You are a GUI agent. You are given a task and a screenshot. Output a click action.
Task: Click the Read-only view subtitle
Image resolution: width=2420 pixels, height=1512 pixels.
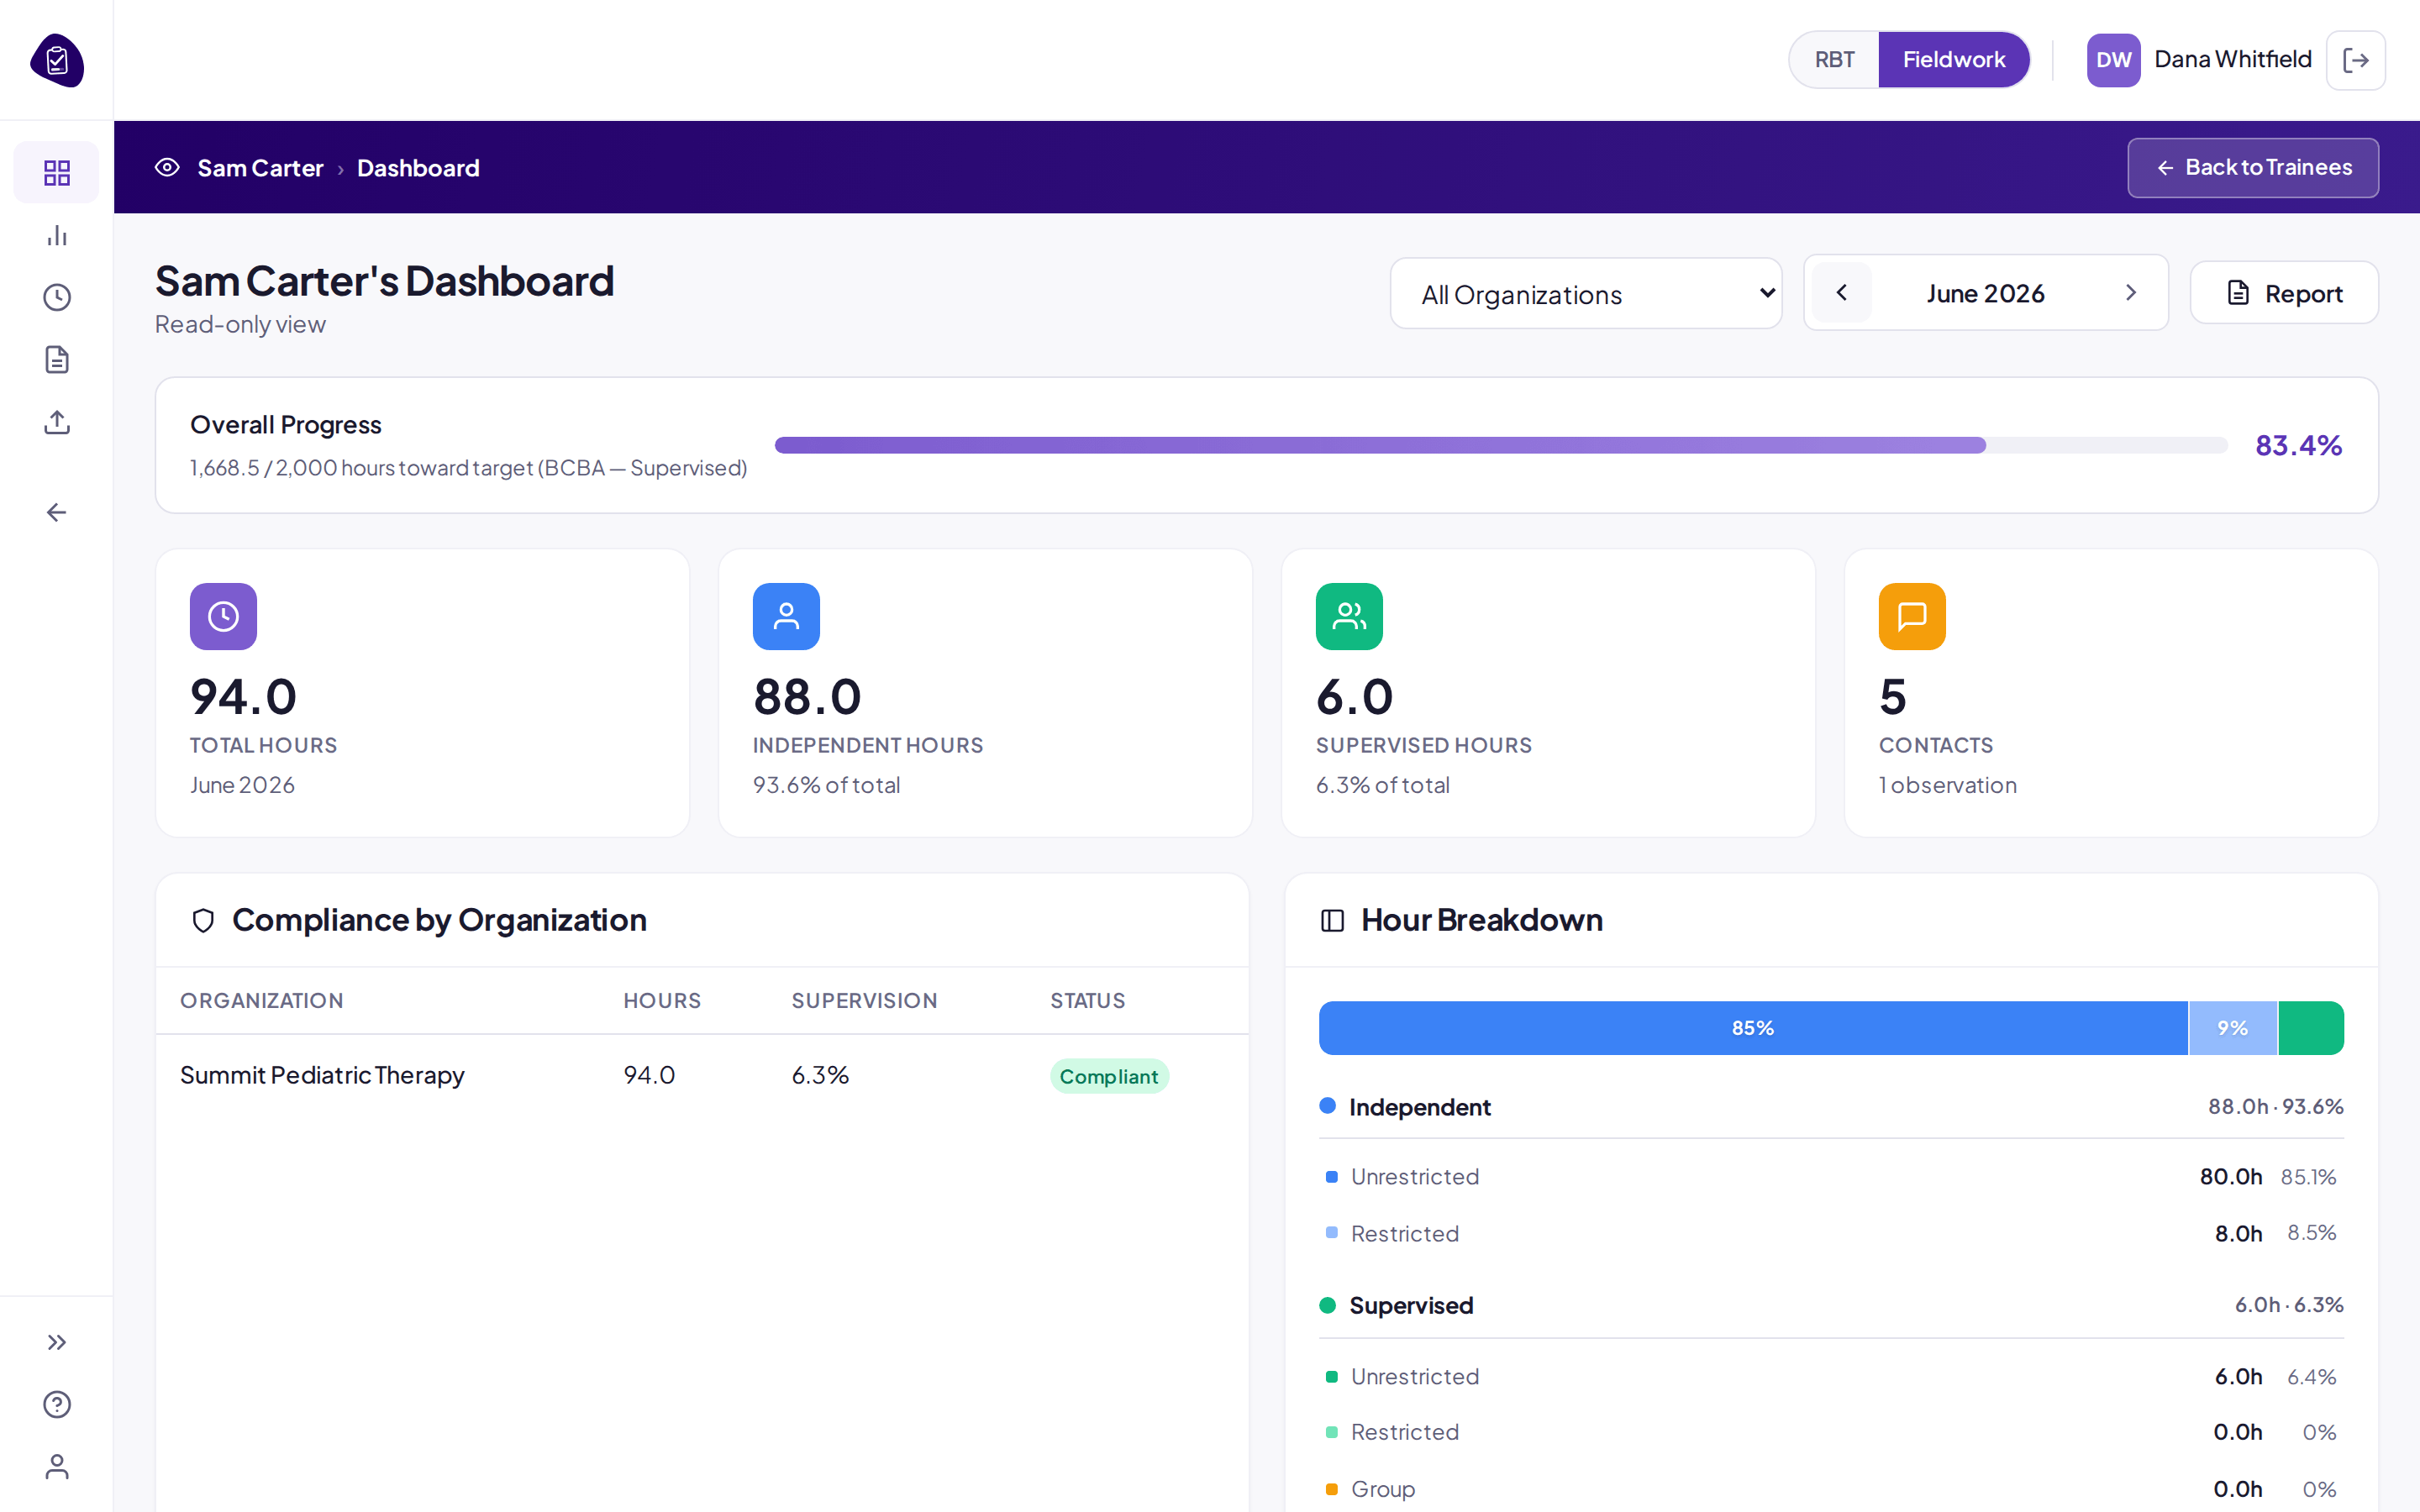240,324
